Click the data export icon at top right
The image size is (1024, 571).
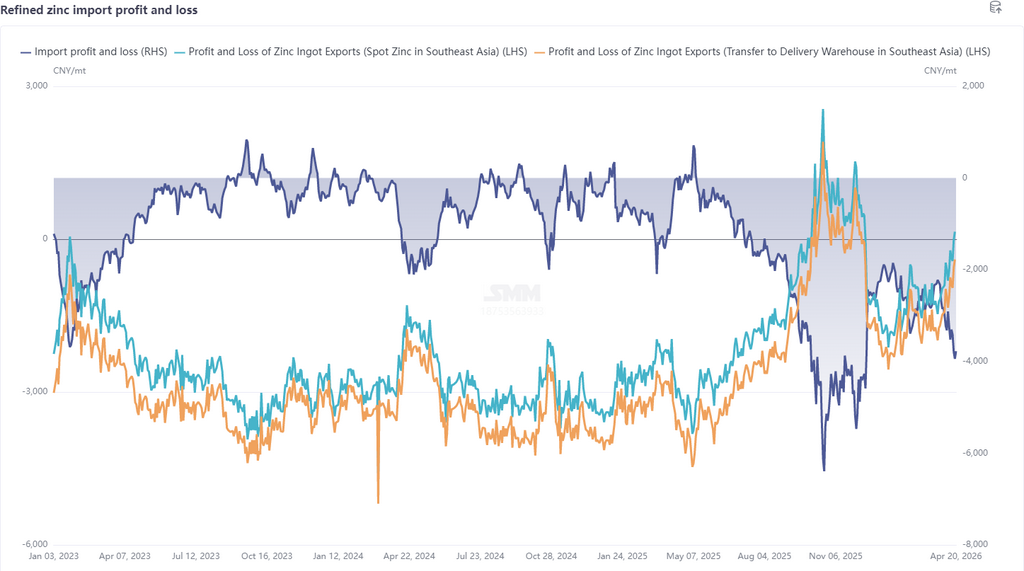[x=995, y=8]
